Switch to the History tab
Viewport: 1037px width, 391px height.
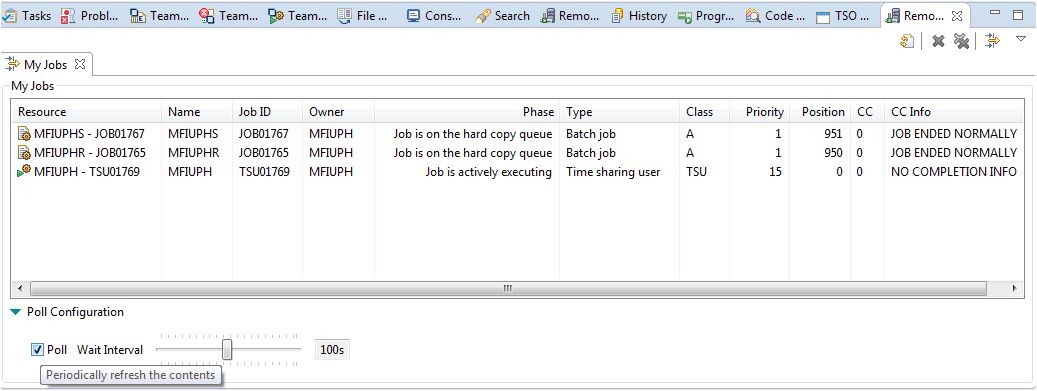[x=639, y=16]
